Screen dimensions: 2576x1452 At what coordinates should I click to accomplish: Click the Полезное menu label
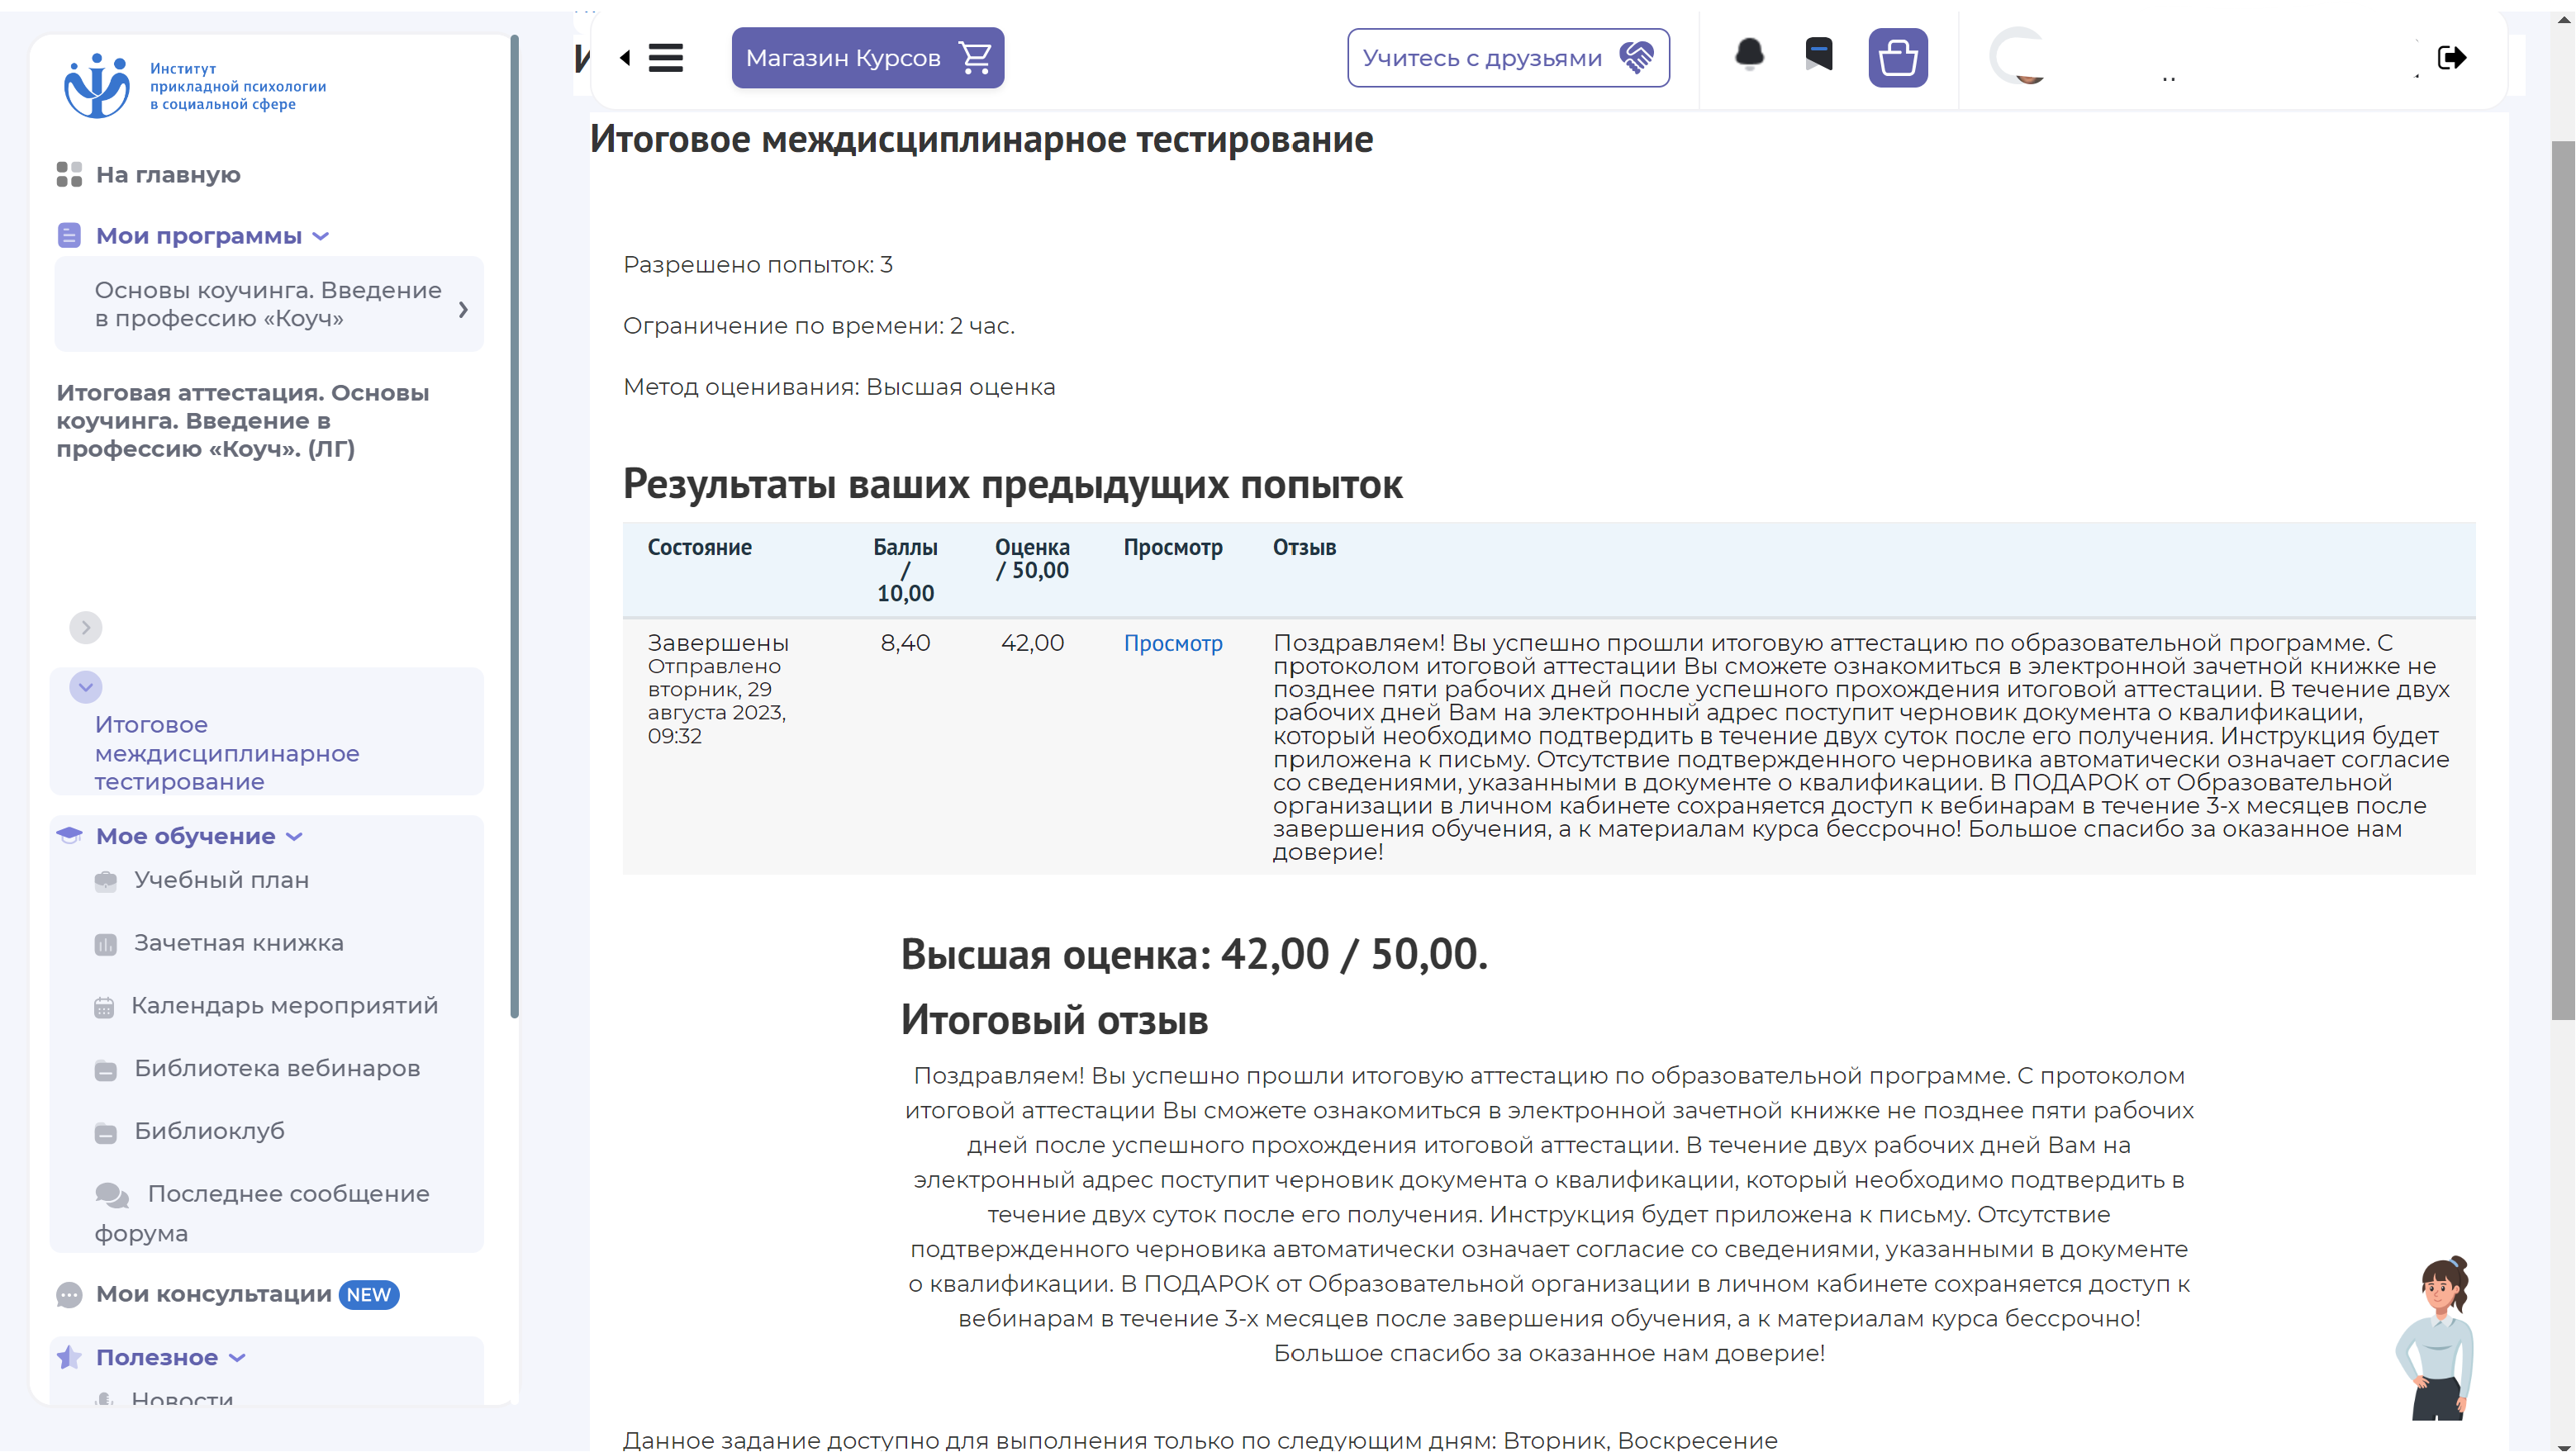157,1357
